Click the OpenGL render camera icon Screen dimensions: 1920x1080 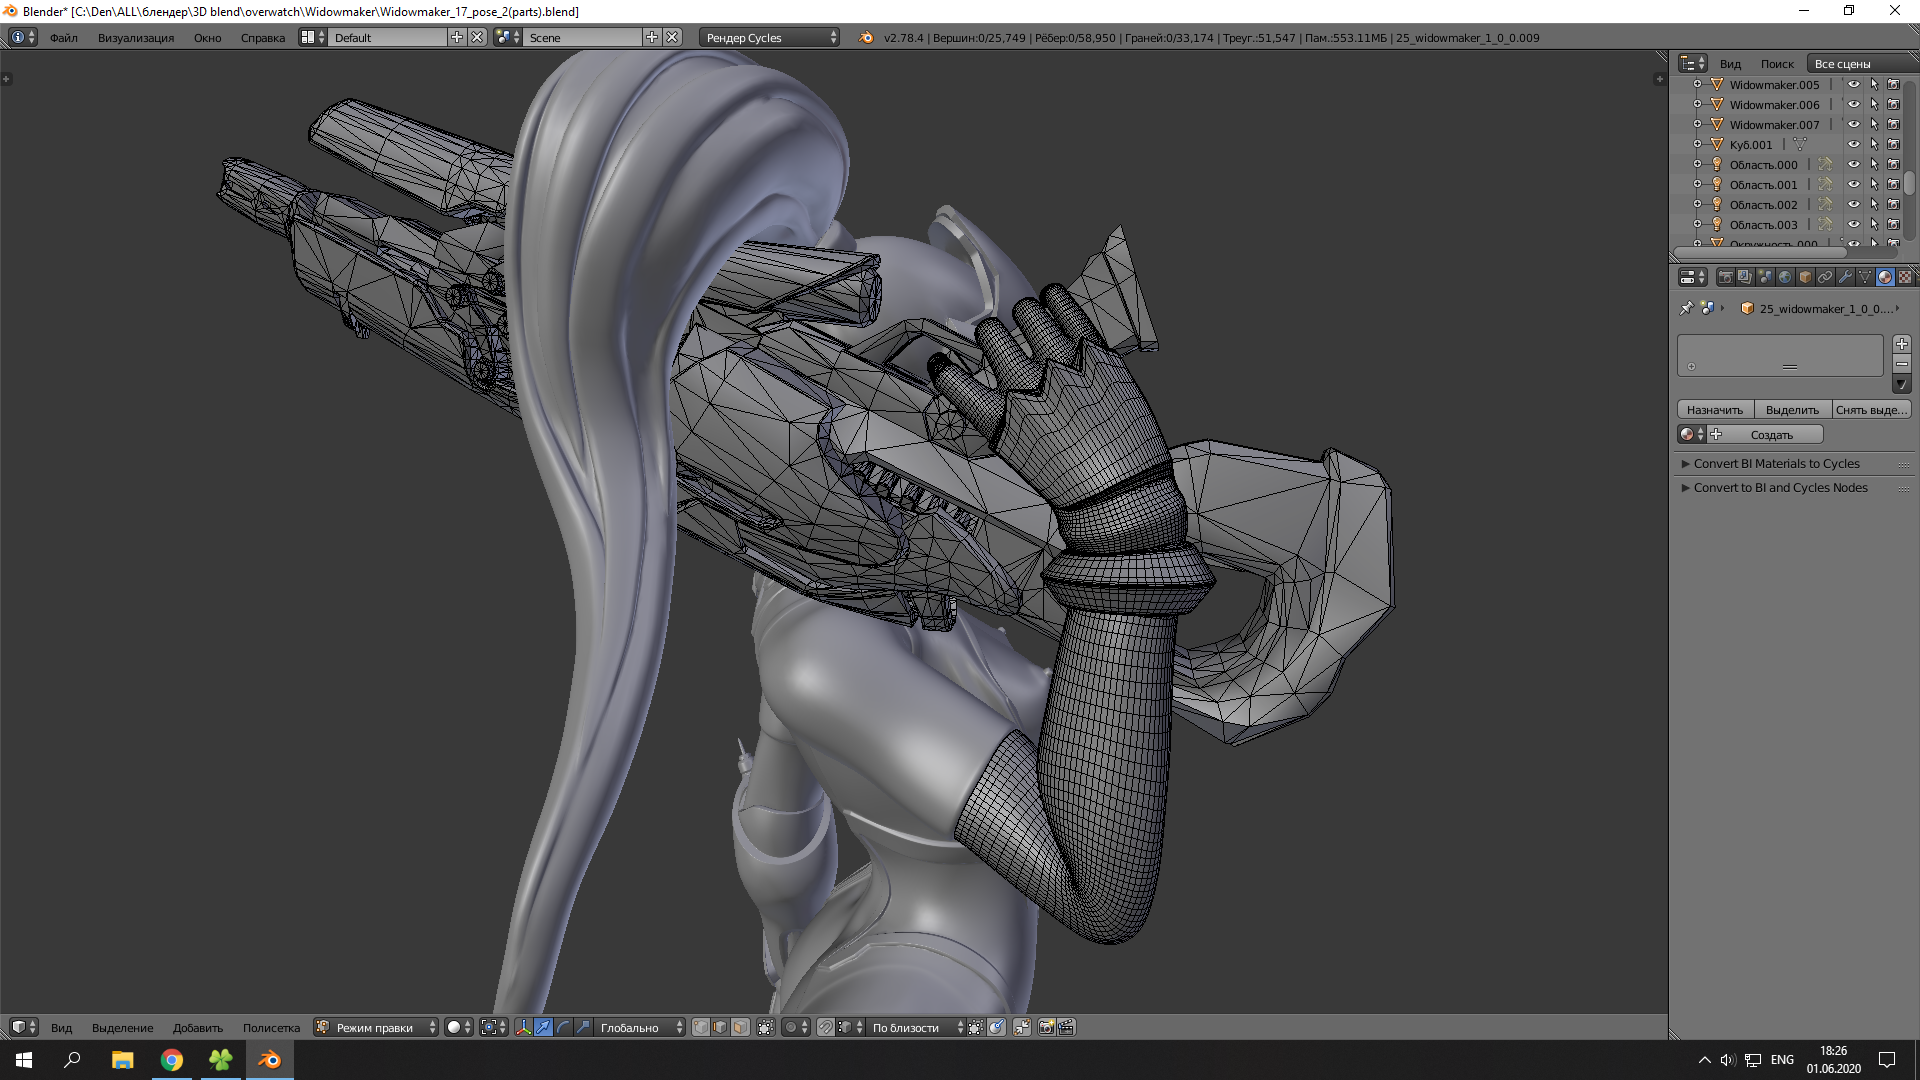1046,1027
